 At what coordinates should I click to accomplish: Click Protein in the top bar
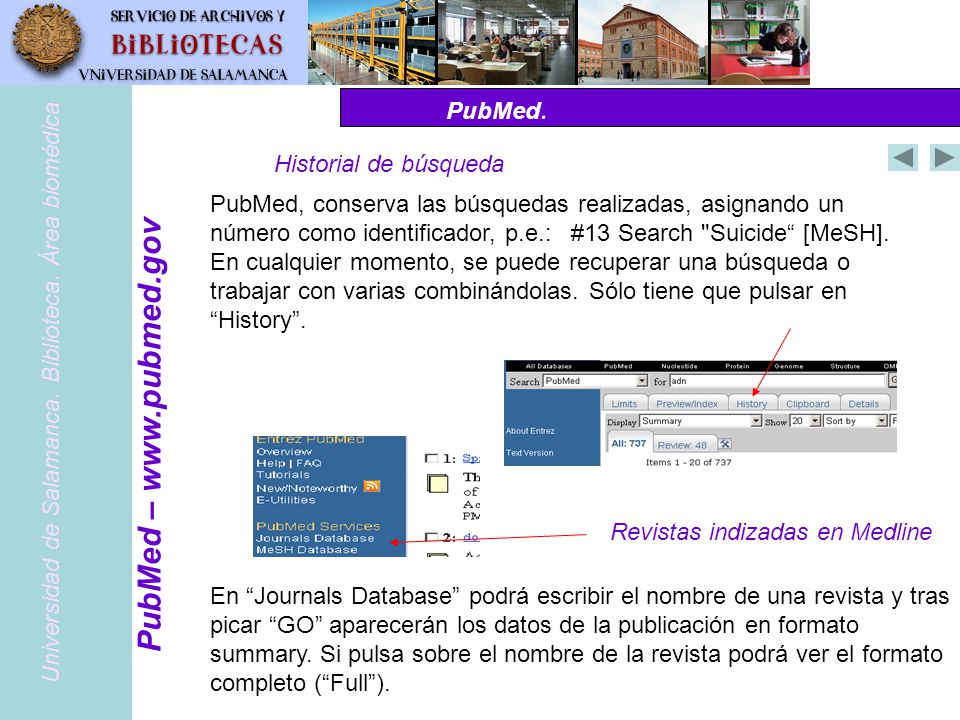coord(737,366)
